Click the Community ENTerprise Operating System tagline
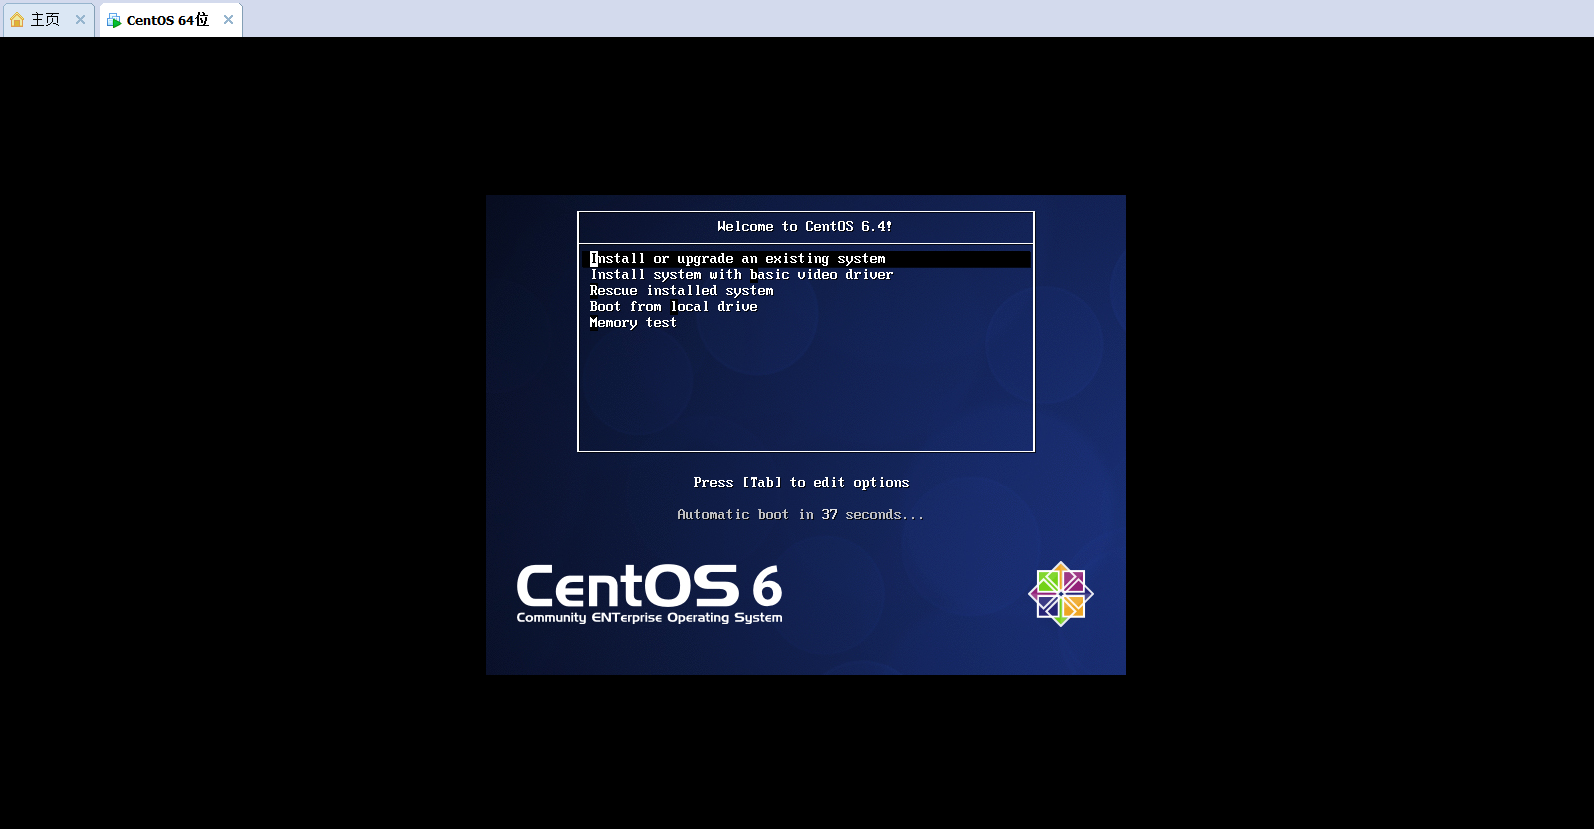 (x=649, y=618)
